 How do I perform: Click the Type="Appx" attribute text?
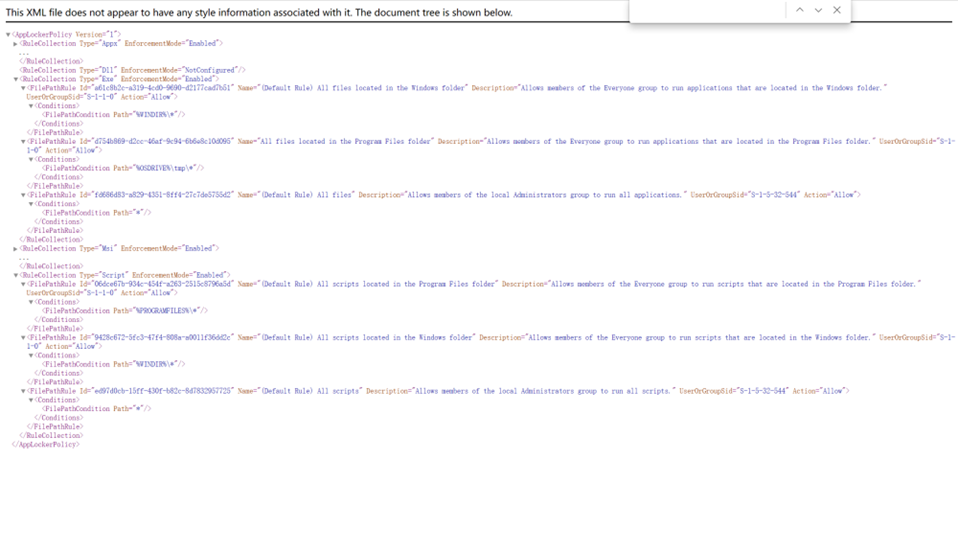98,43
